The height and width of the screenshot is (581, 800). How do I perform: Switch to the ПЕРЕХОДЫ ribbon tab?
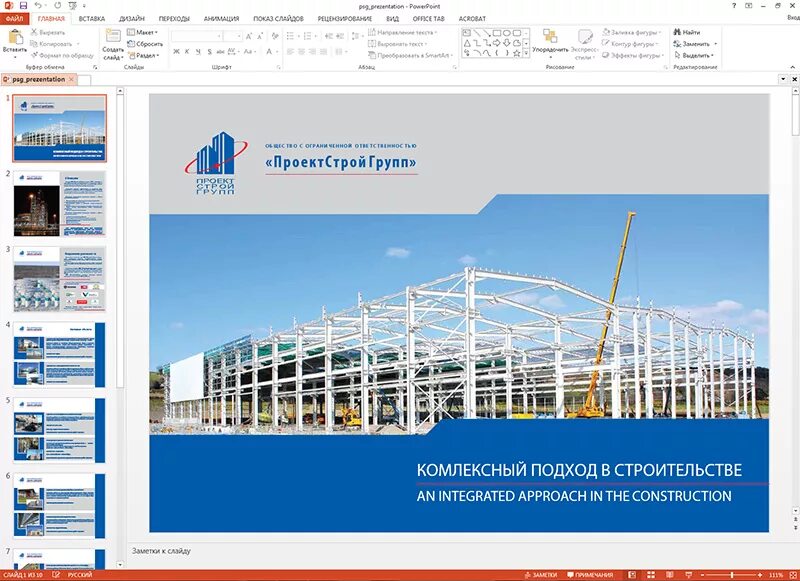click(174, 18)
